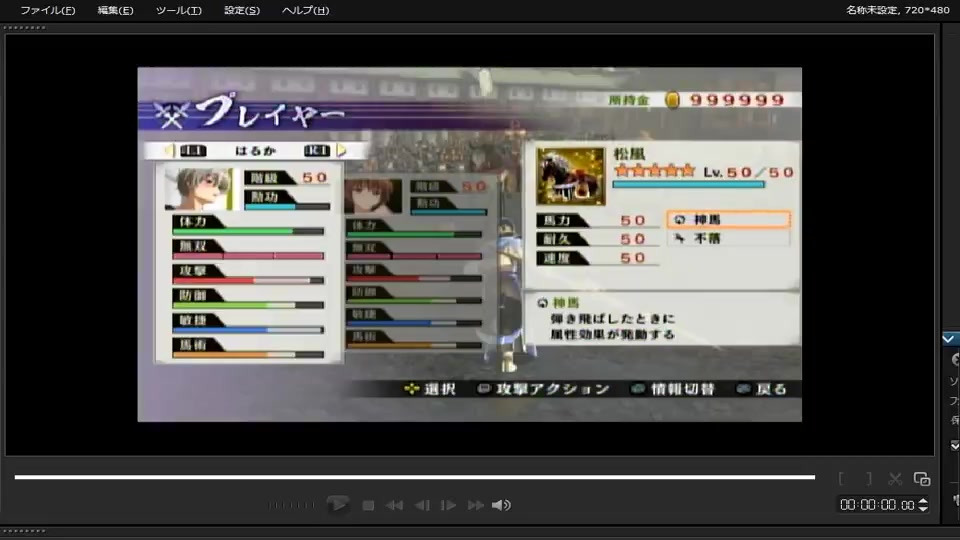Click the game video in the preview window
Screen dimensions: 960x540
coord(470,244)
